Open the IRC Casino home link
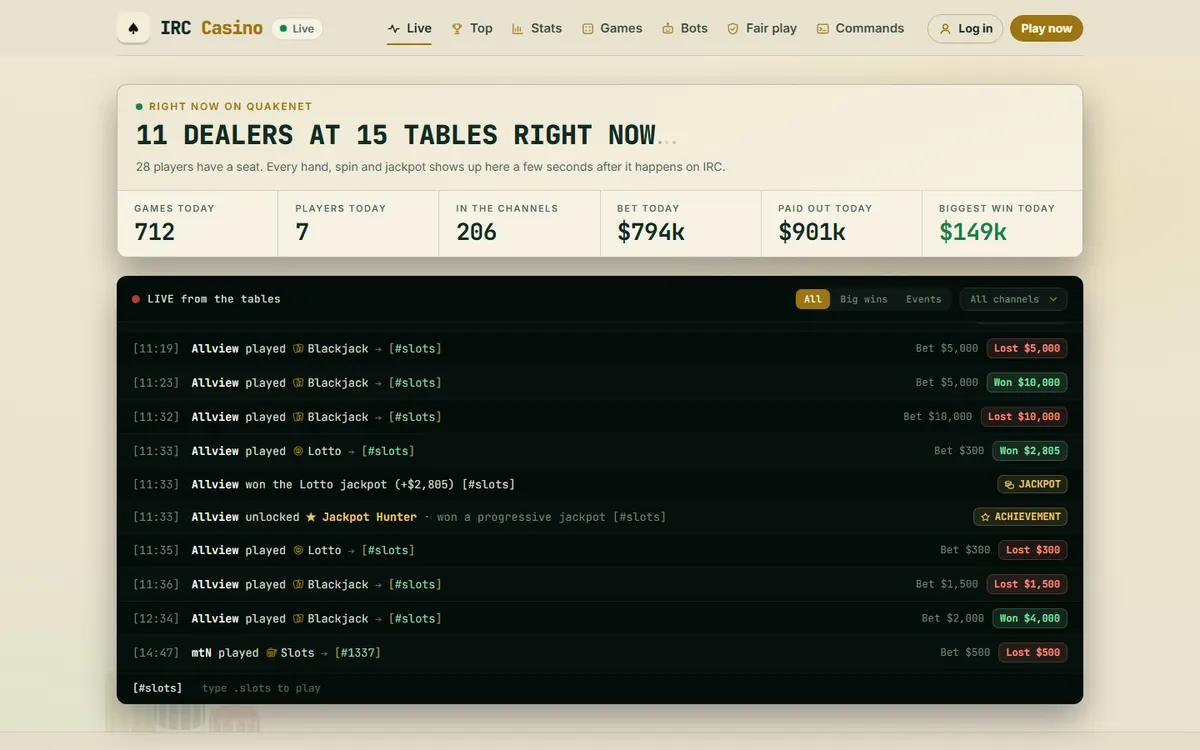The height and width of the screenshot is (750, 1200). coord(190,28)
